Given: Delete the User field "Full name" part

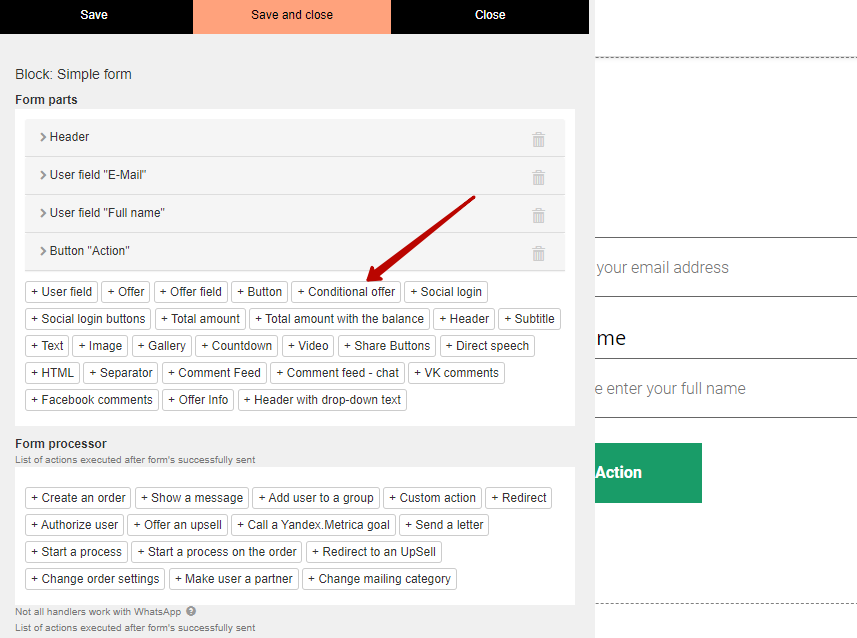Looking at the screenshot, I should point(538,215).
